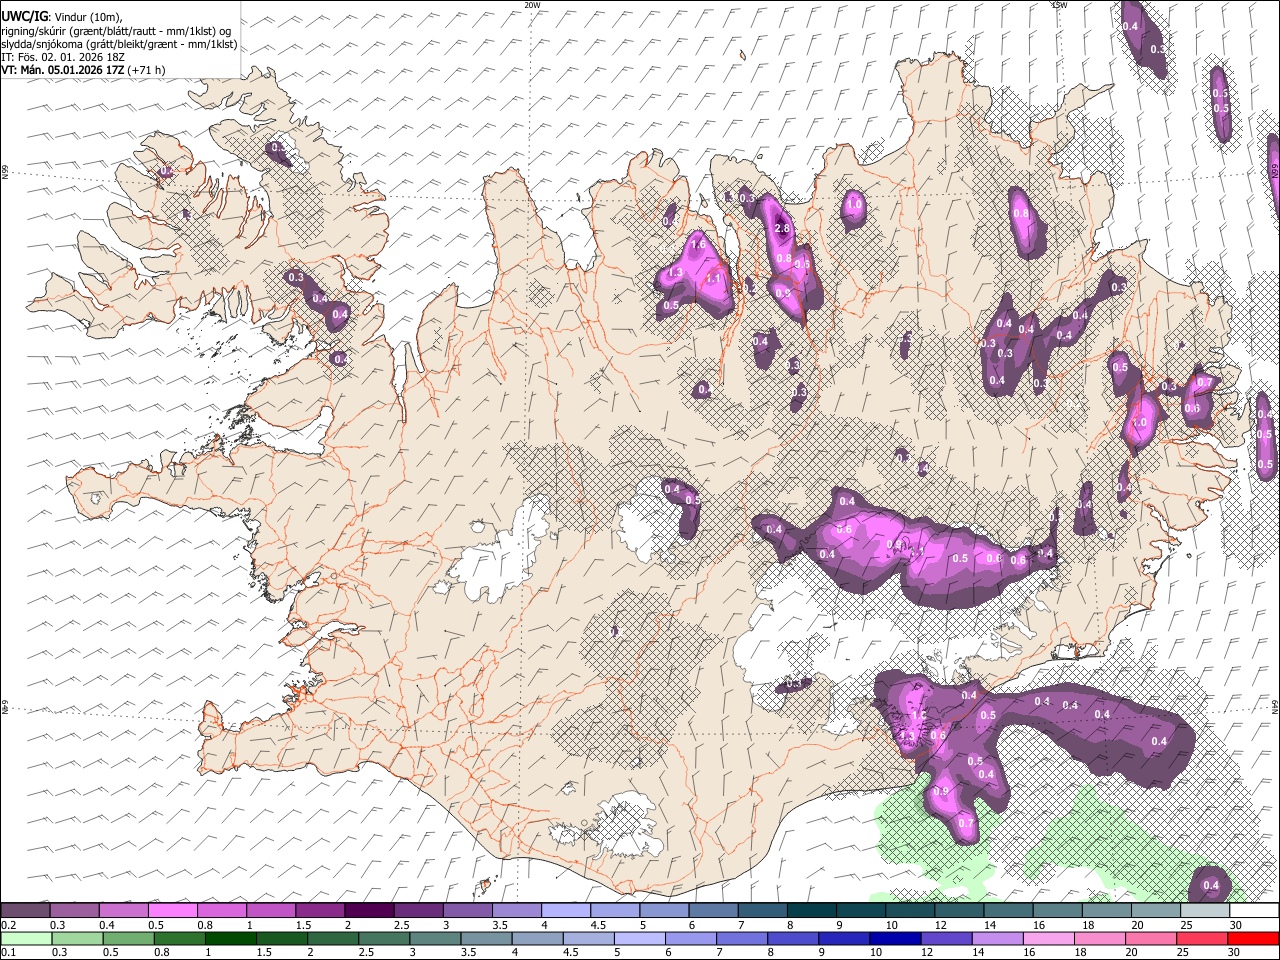Click the 'IT: Fös. 02. 01. 2026 18Z' line
Screen dimensions: 1280x960
(x=62, y=57)
